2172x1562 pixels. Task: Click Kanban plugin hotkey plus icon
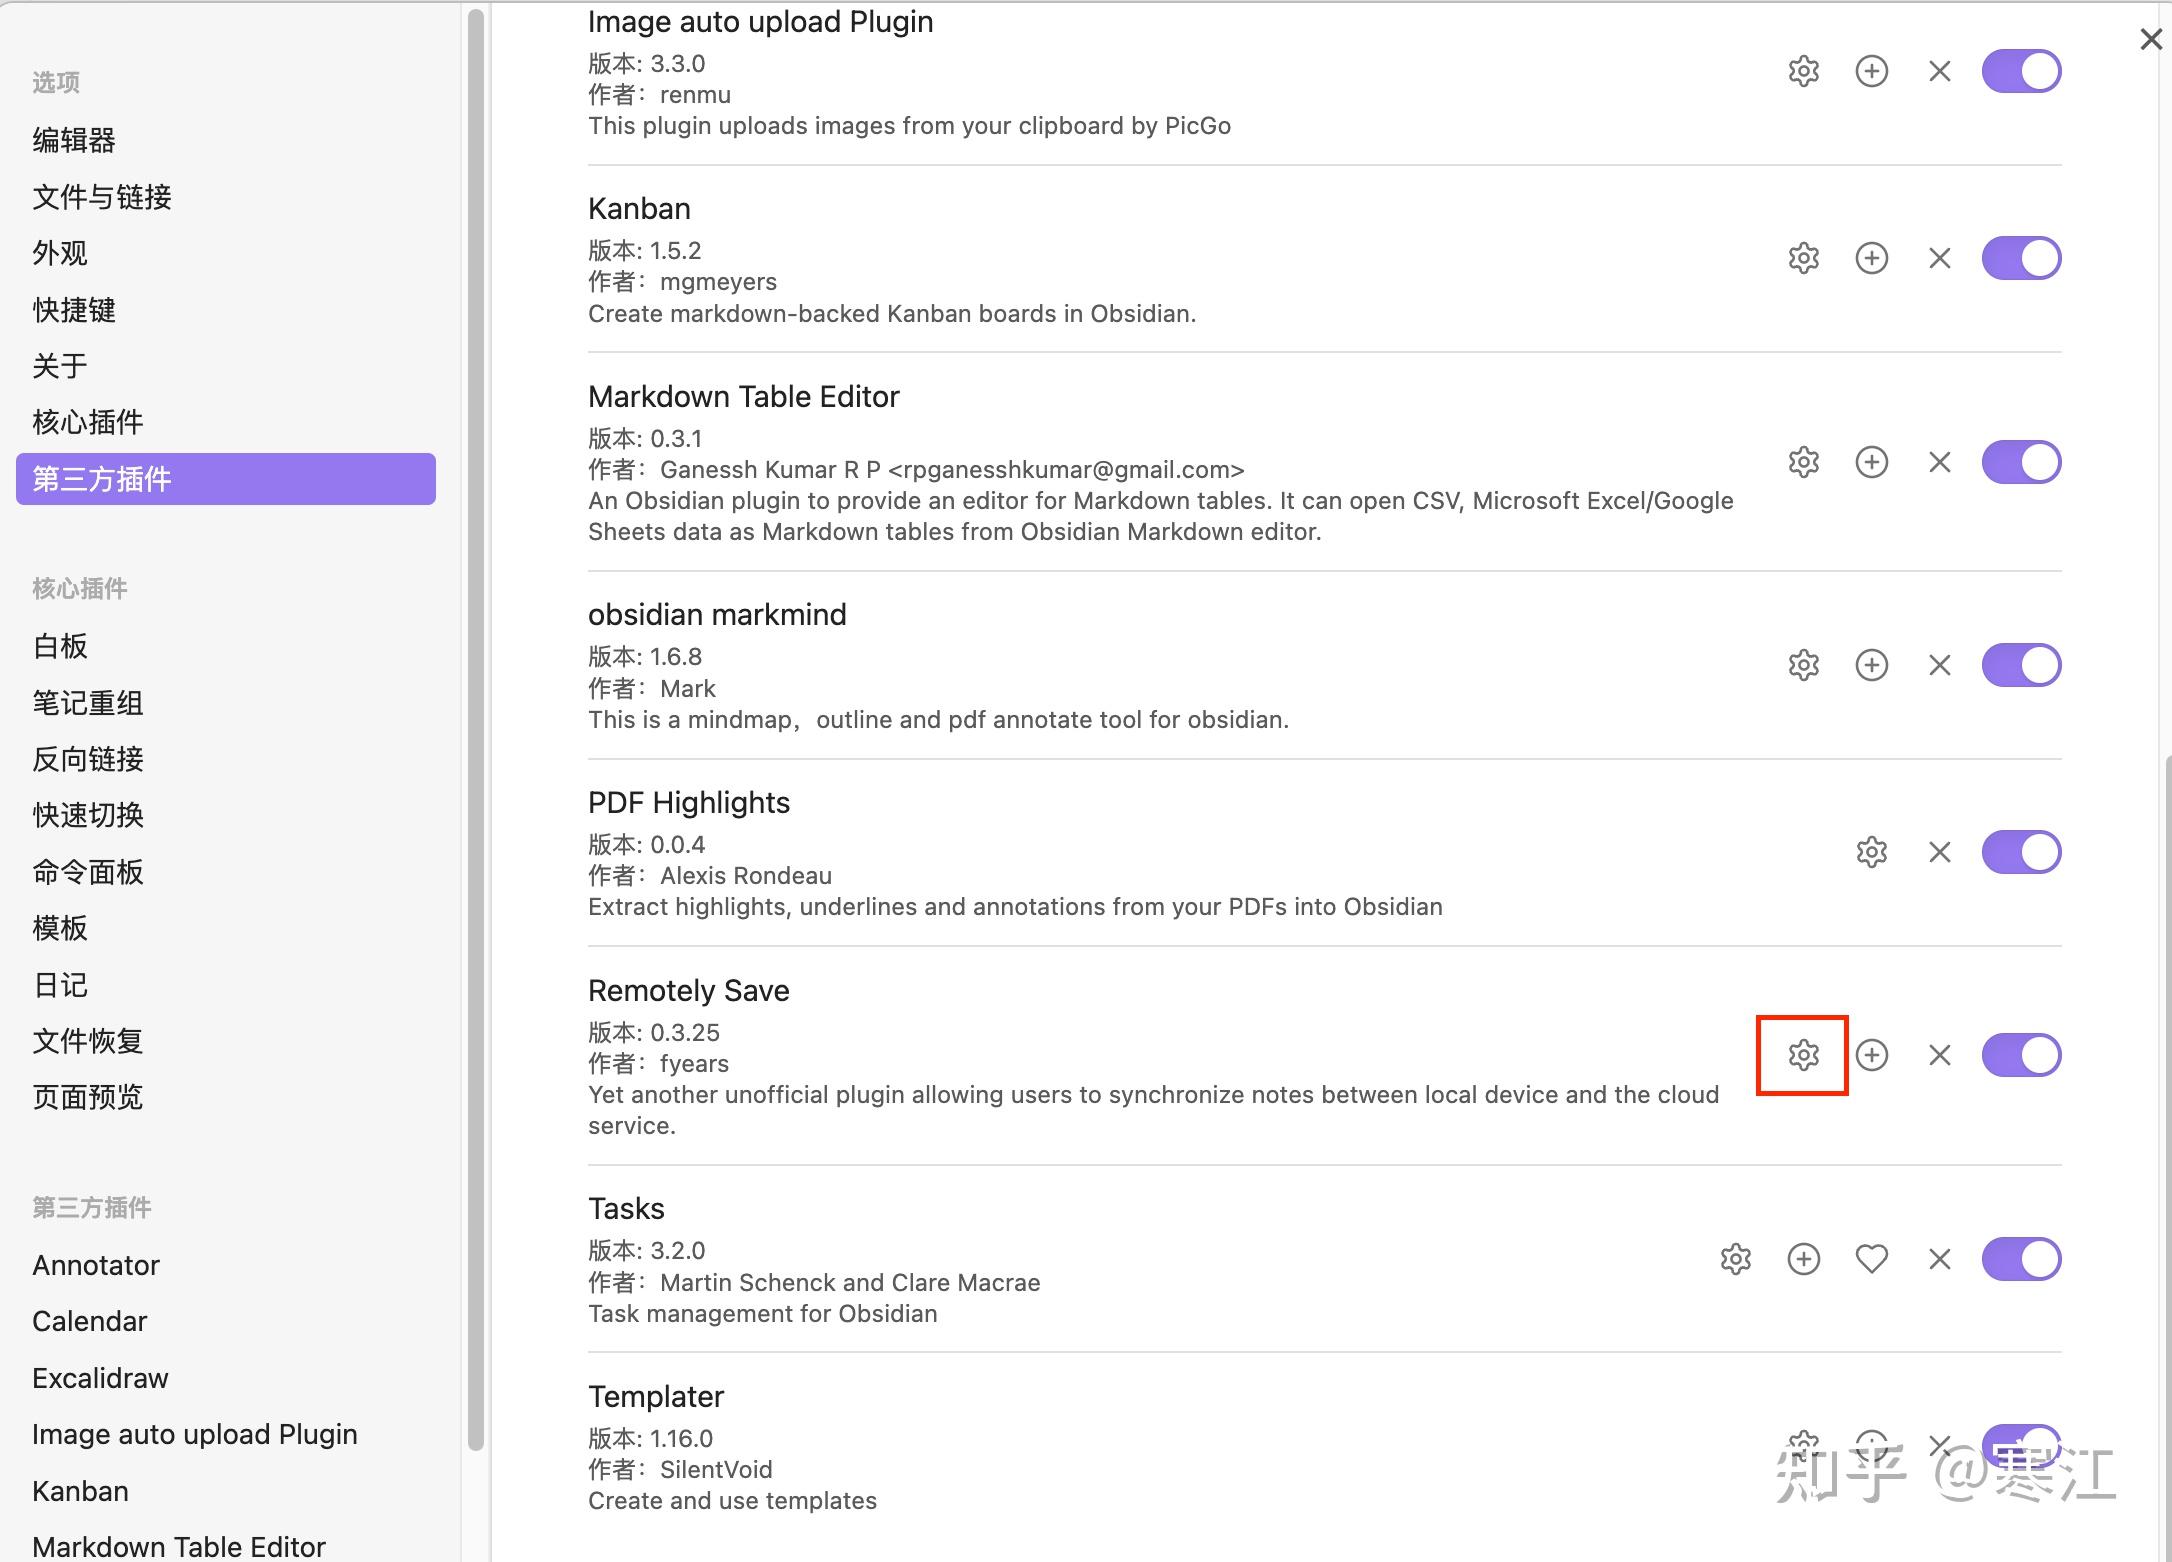coord(1871,258)
